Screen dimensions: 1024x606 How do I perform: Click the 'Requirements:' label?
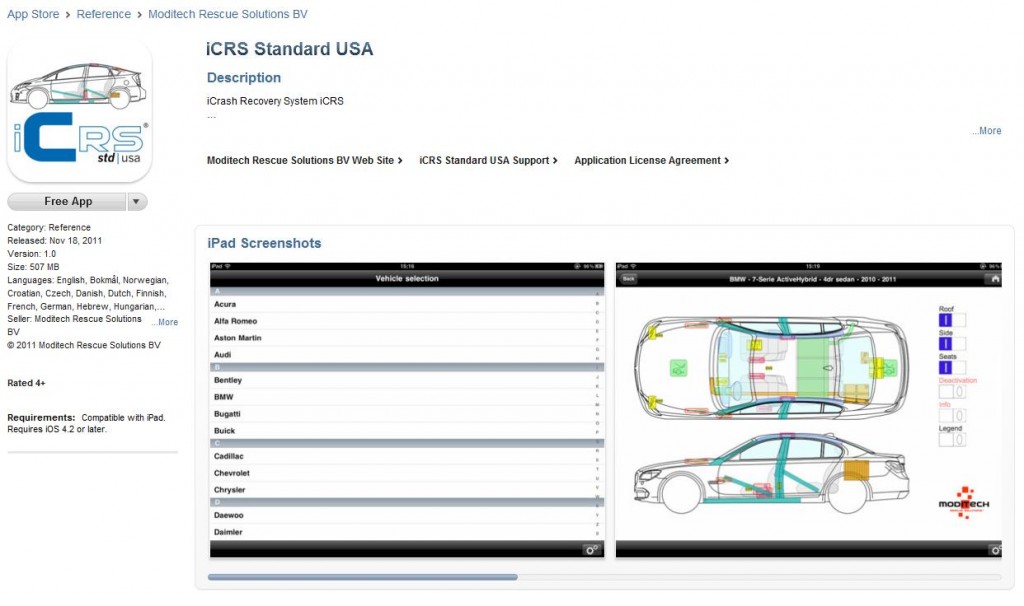41,417
